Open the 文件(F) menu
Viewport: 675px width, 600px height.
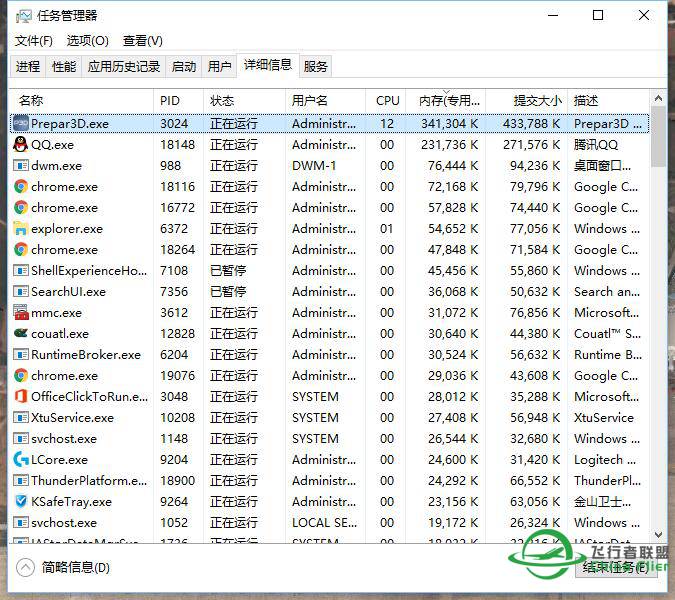(x=34, y=41)
